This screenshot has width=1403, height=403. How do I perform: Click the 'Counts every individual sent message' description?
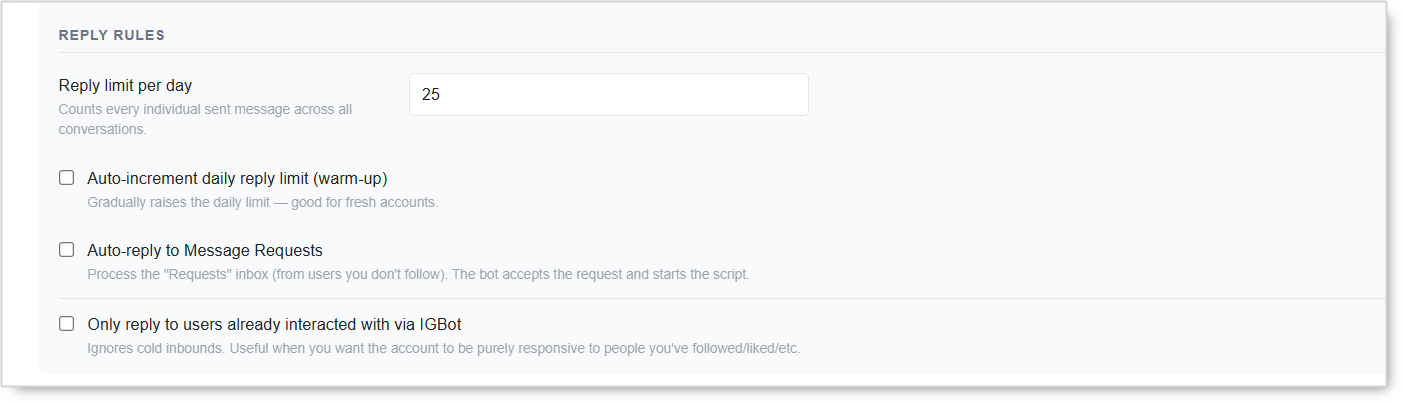click(205, 119)
